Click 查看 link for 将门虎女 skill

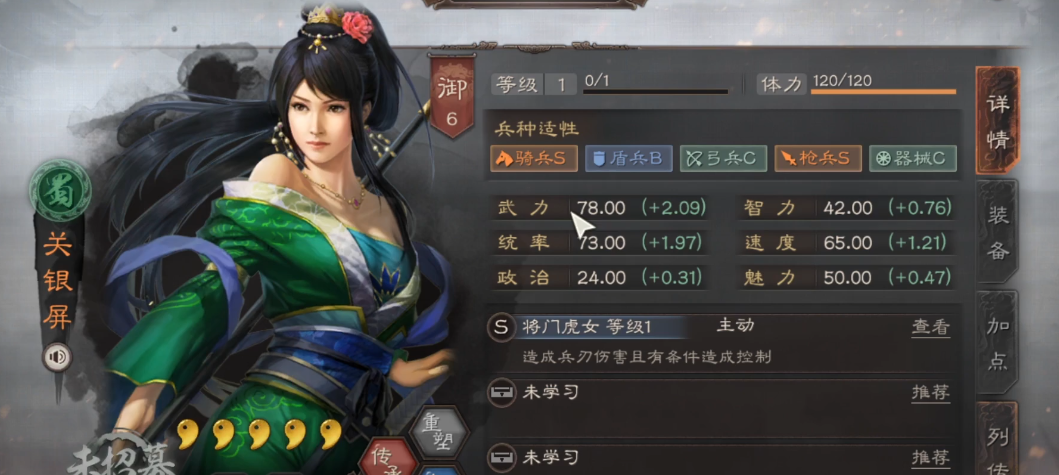(931, 328)
